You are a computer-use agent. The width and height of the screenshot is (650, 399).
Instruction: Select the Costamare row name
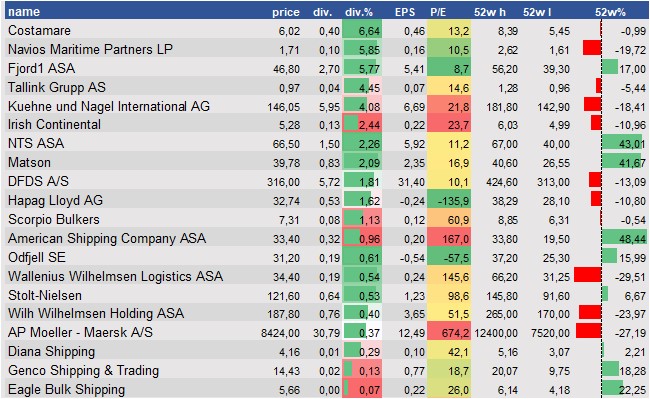(39, 30)
